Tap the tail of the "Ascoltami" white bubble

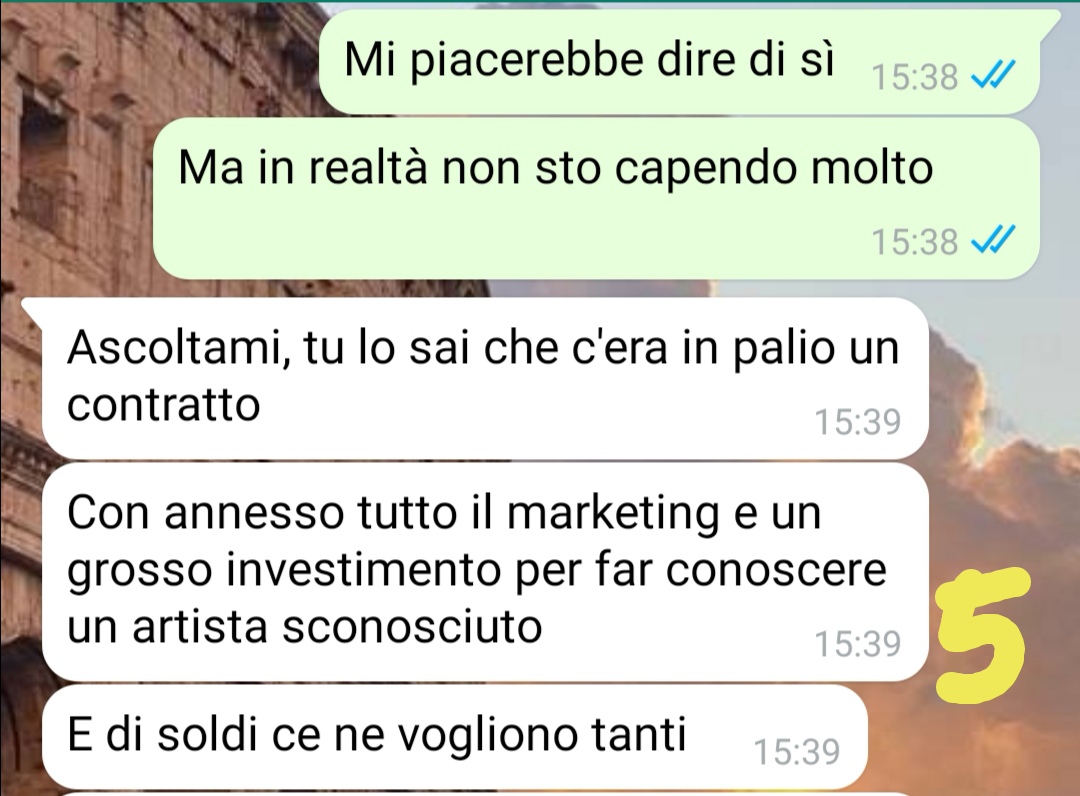pyautogui.click(x=32, y=309)
